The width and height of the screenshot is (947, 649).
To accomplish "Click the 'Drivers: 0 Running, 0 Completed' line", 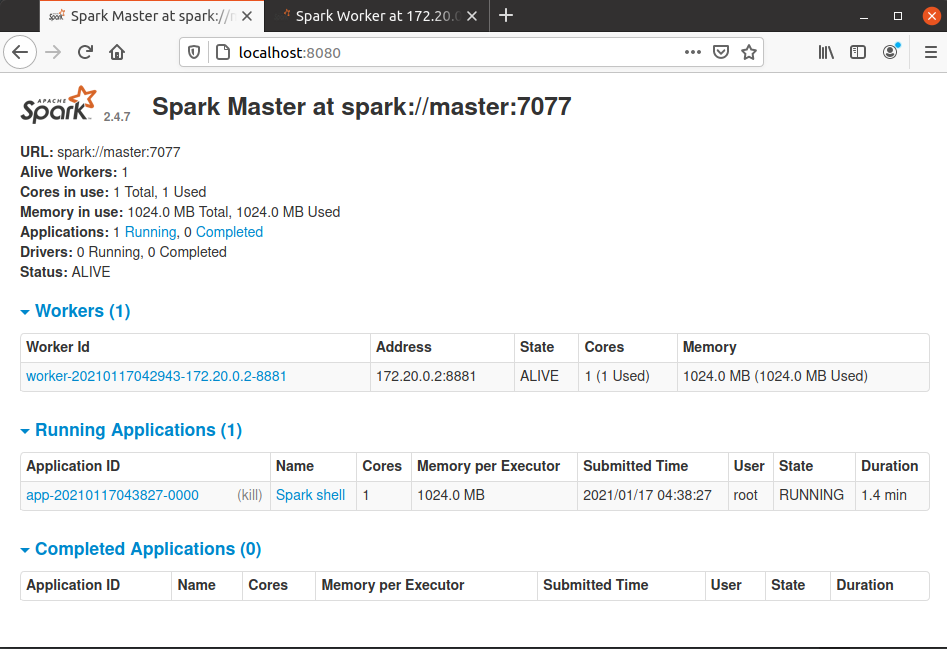I will pos(123,252).
